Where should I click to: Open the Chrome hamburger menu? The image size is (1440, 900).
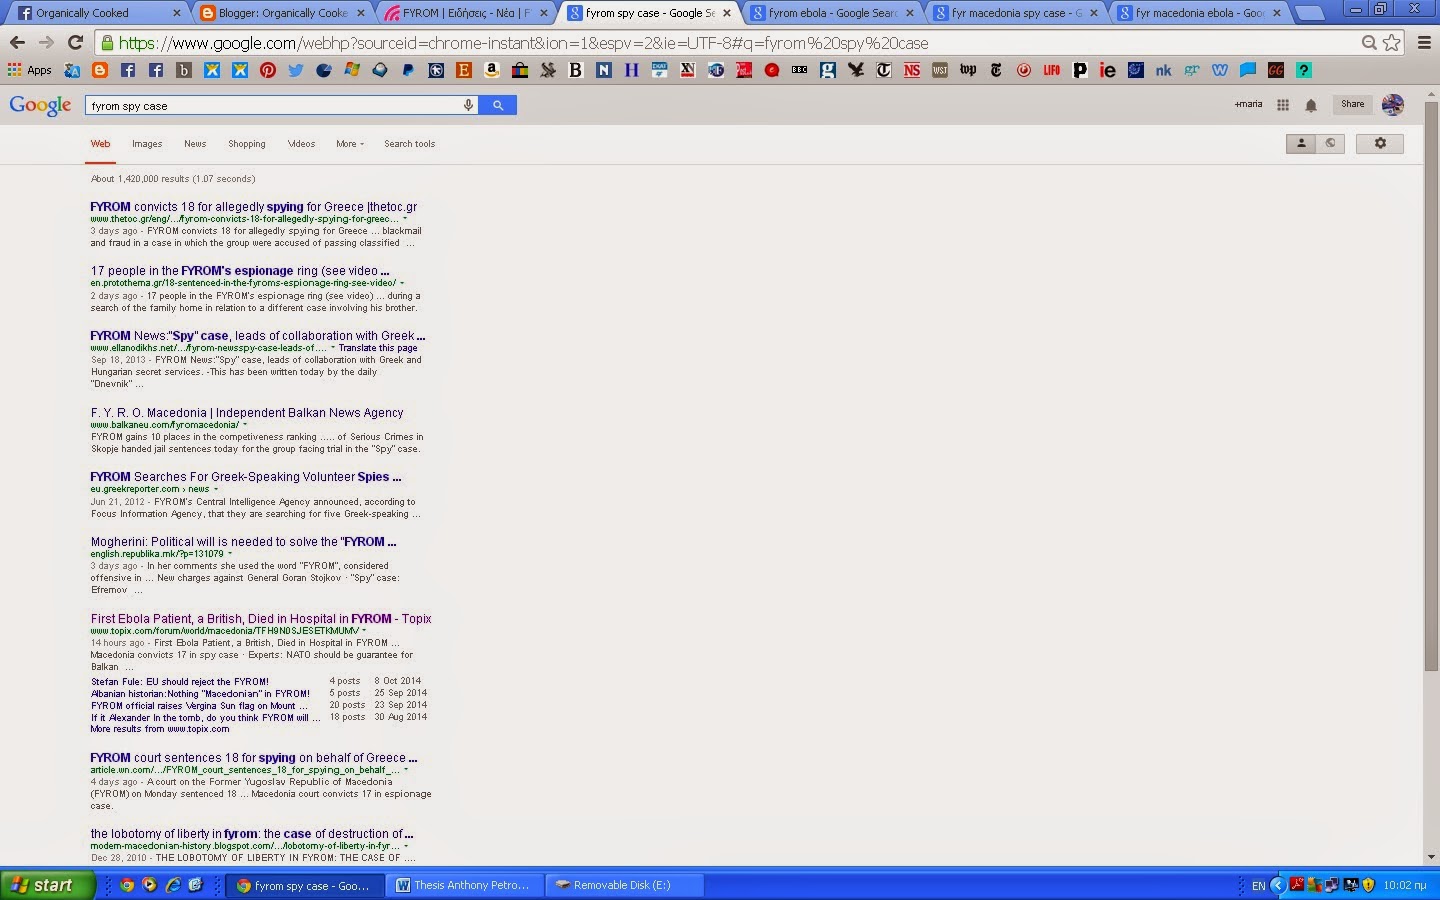tap(1424, 43)
